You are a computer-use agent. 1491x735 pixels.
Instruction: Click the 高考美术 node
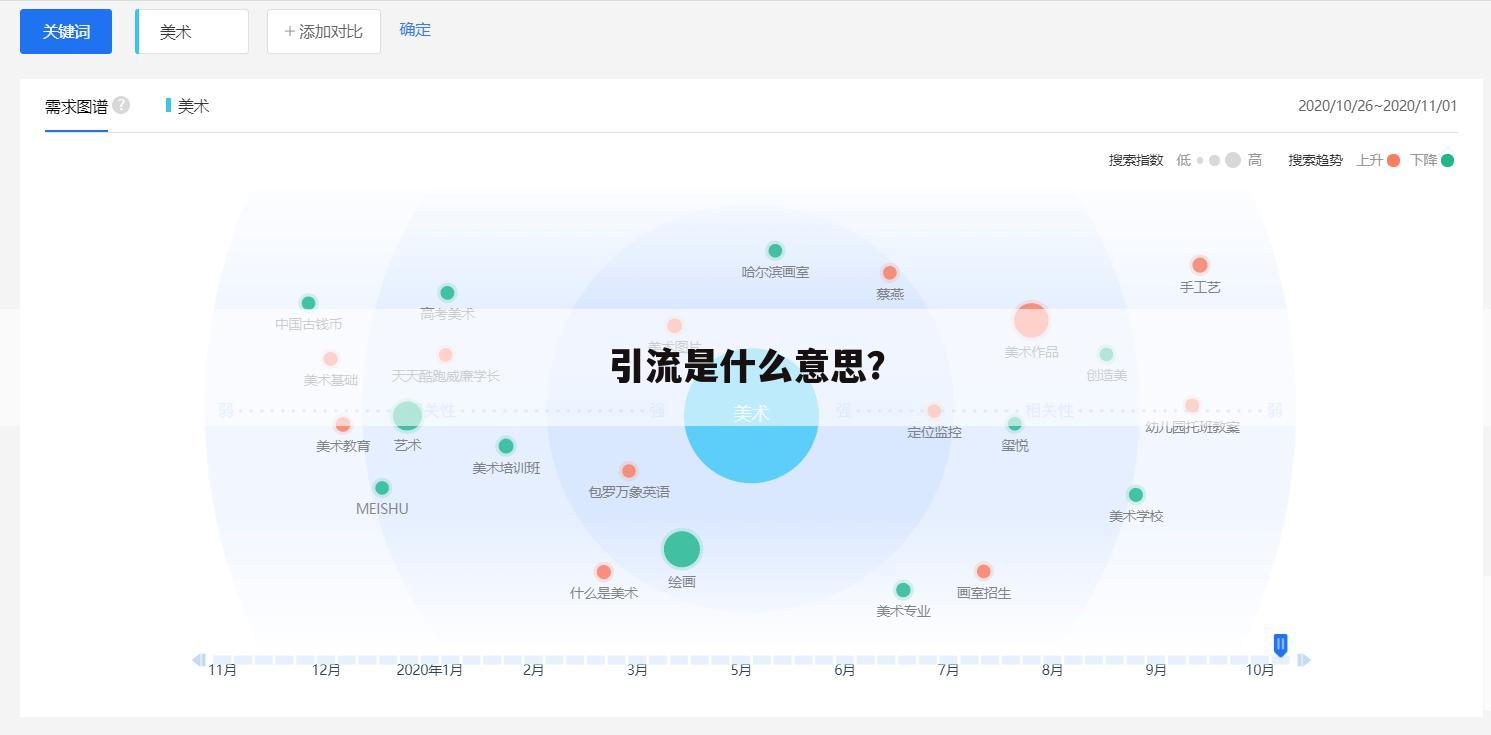(x=447, y=293)
